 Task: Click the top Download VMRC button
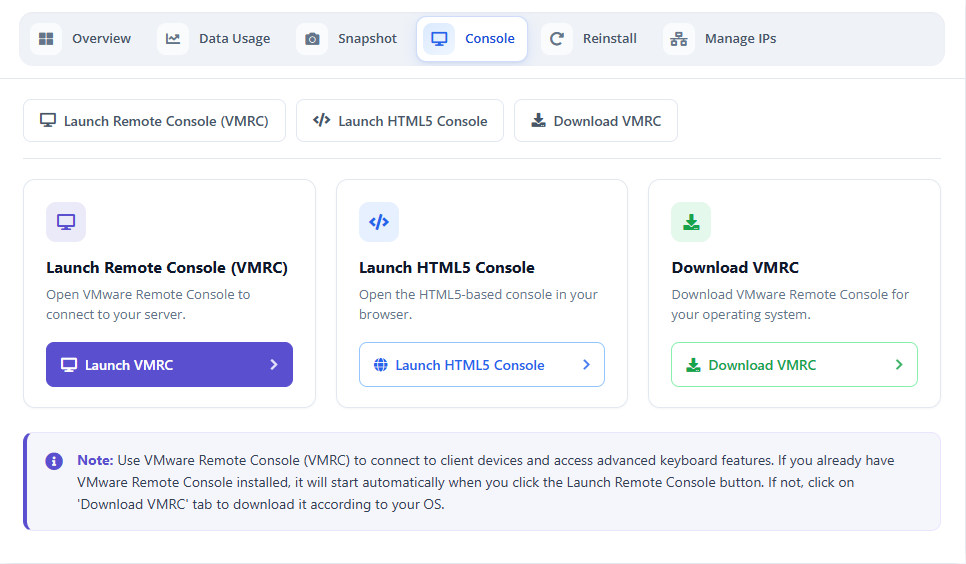pyautogui.click(x=596, y=121)
